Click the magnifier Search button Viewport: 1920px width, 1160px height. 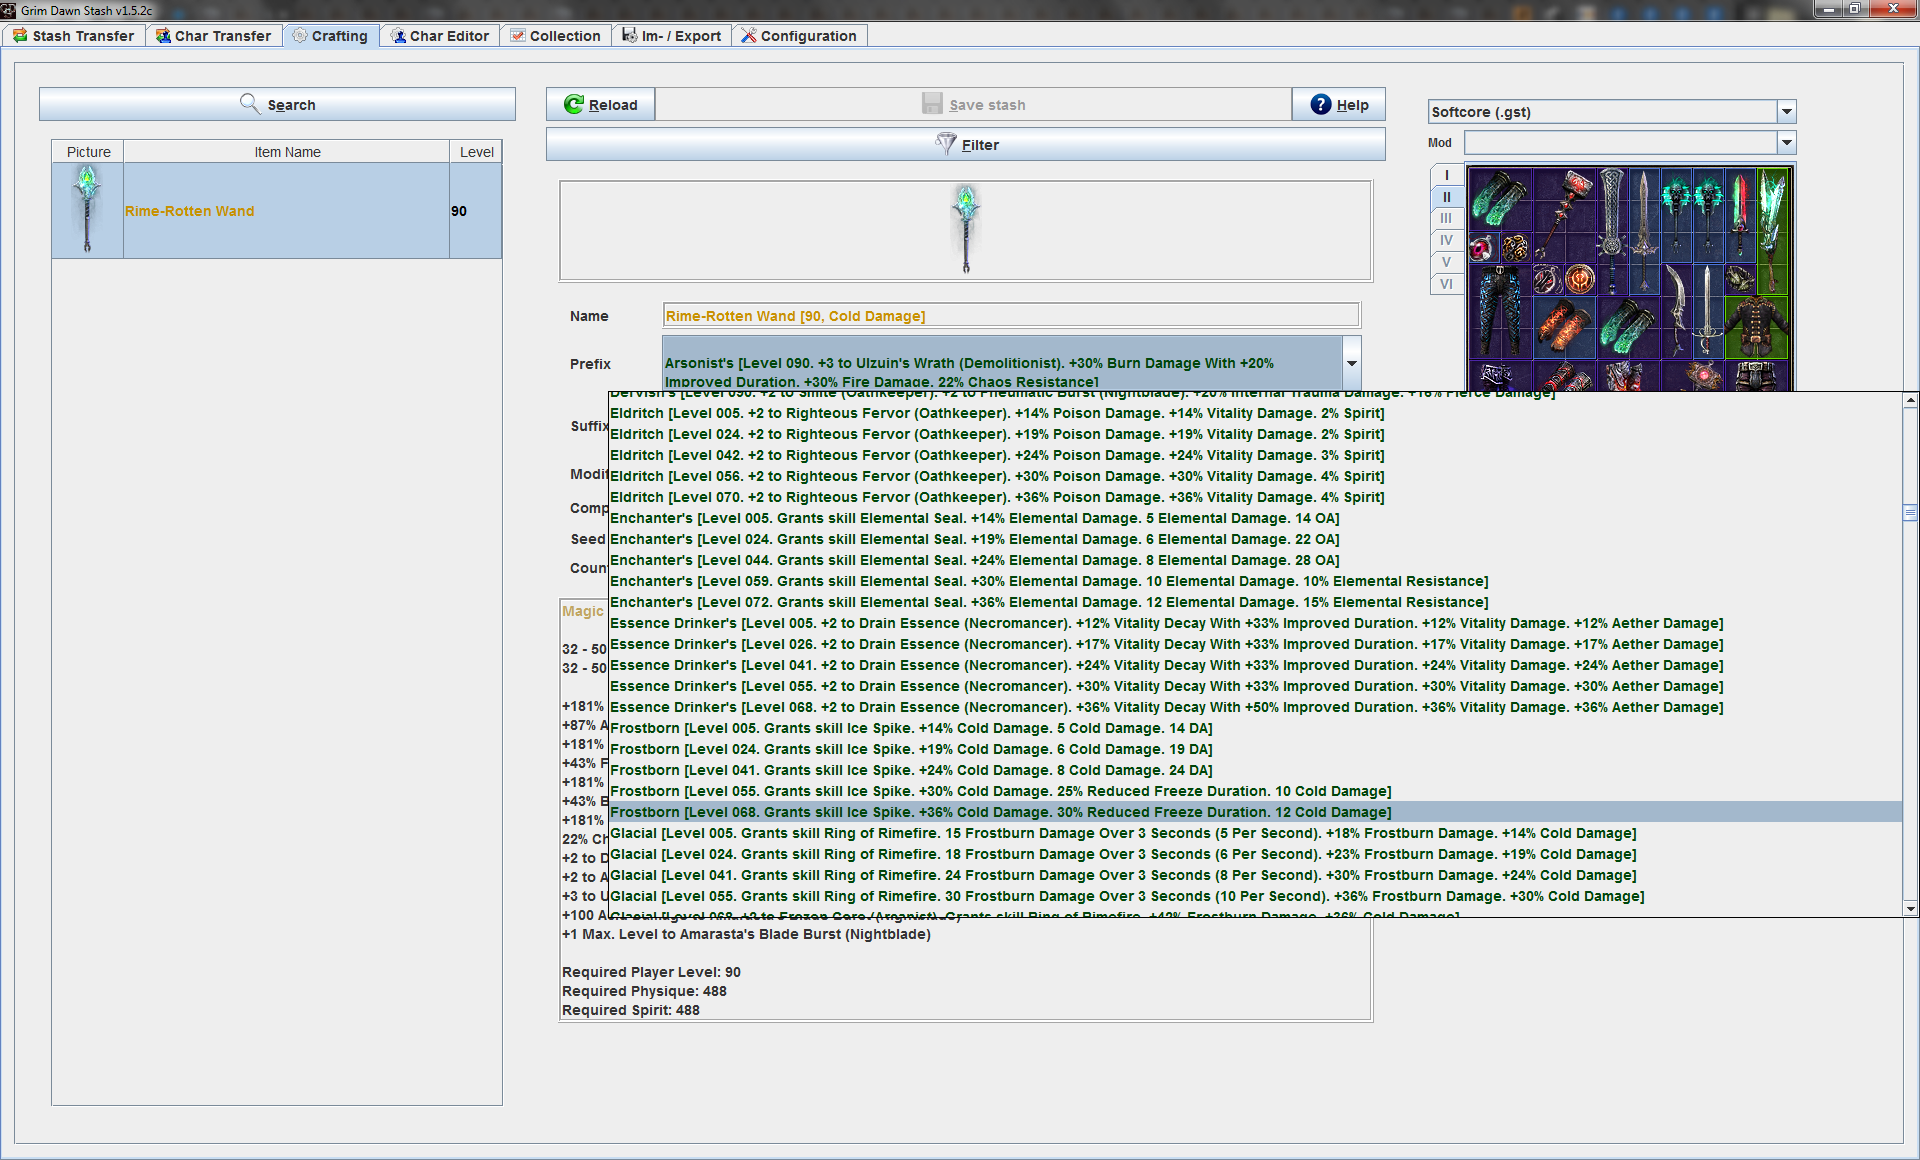(277, 104)
